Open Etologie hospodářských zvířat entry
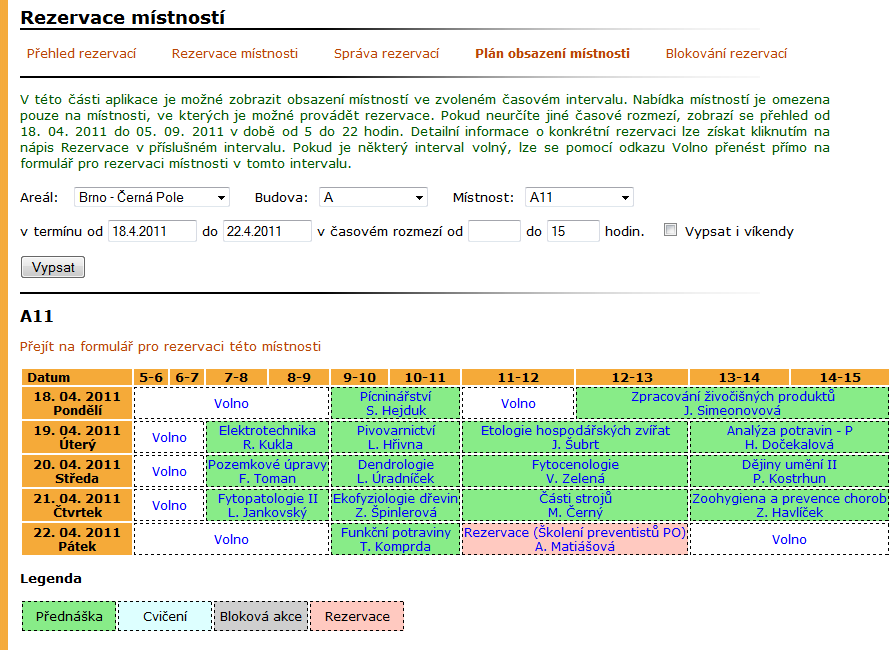895x650 pixels. 575,438
